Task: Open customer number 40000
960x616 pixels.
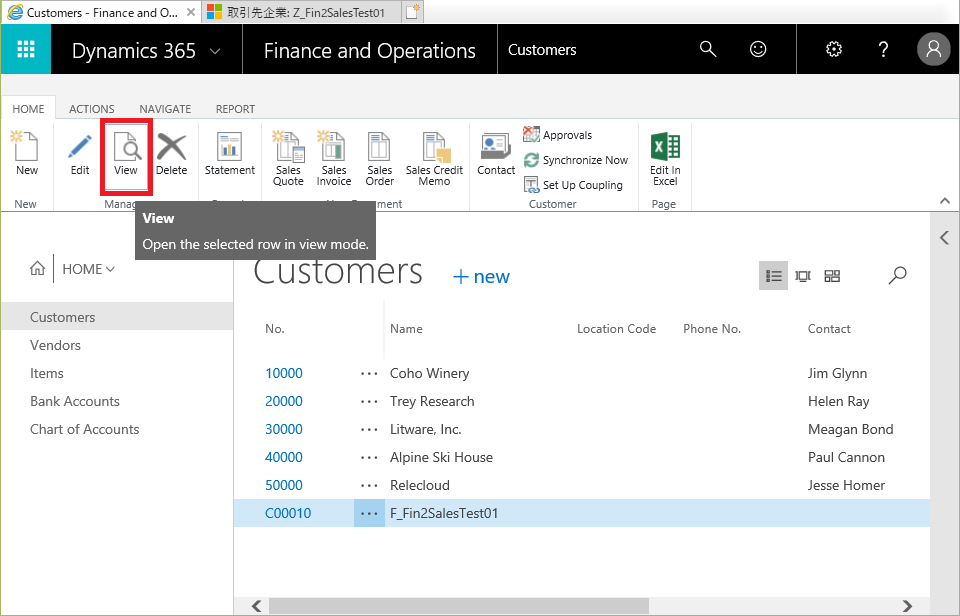Action: coord(283,457)
